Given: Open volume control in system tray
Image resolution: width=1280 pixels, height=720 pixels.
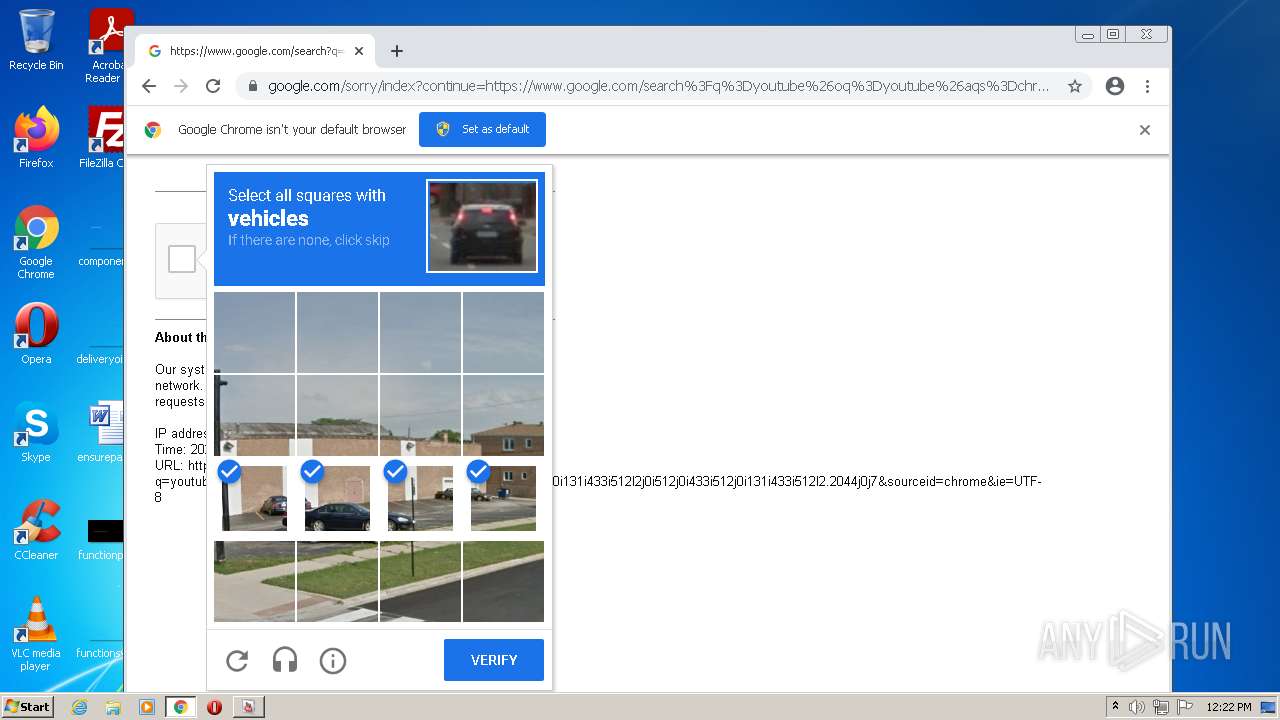Looking at the screenshot, I should coord(1137,707).
